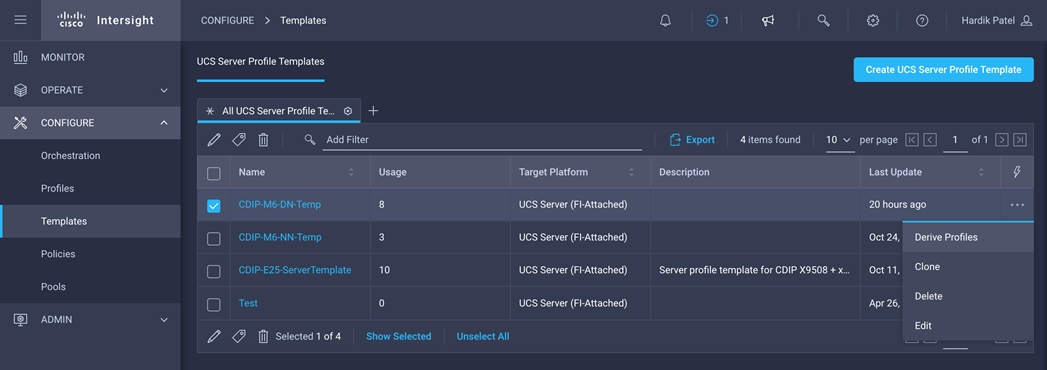
Task: Open Orchestration in the sidebar
Action: click(x=70, y=156)
